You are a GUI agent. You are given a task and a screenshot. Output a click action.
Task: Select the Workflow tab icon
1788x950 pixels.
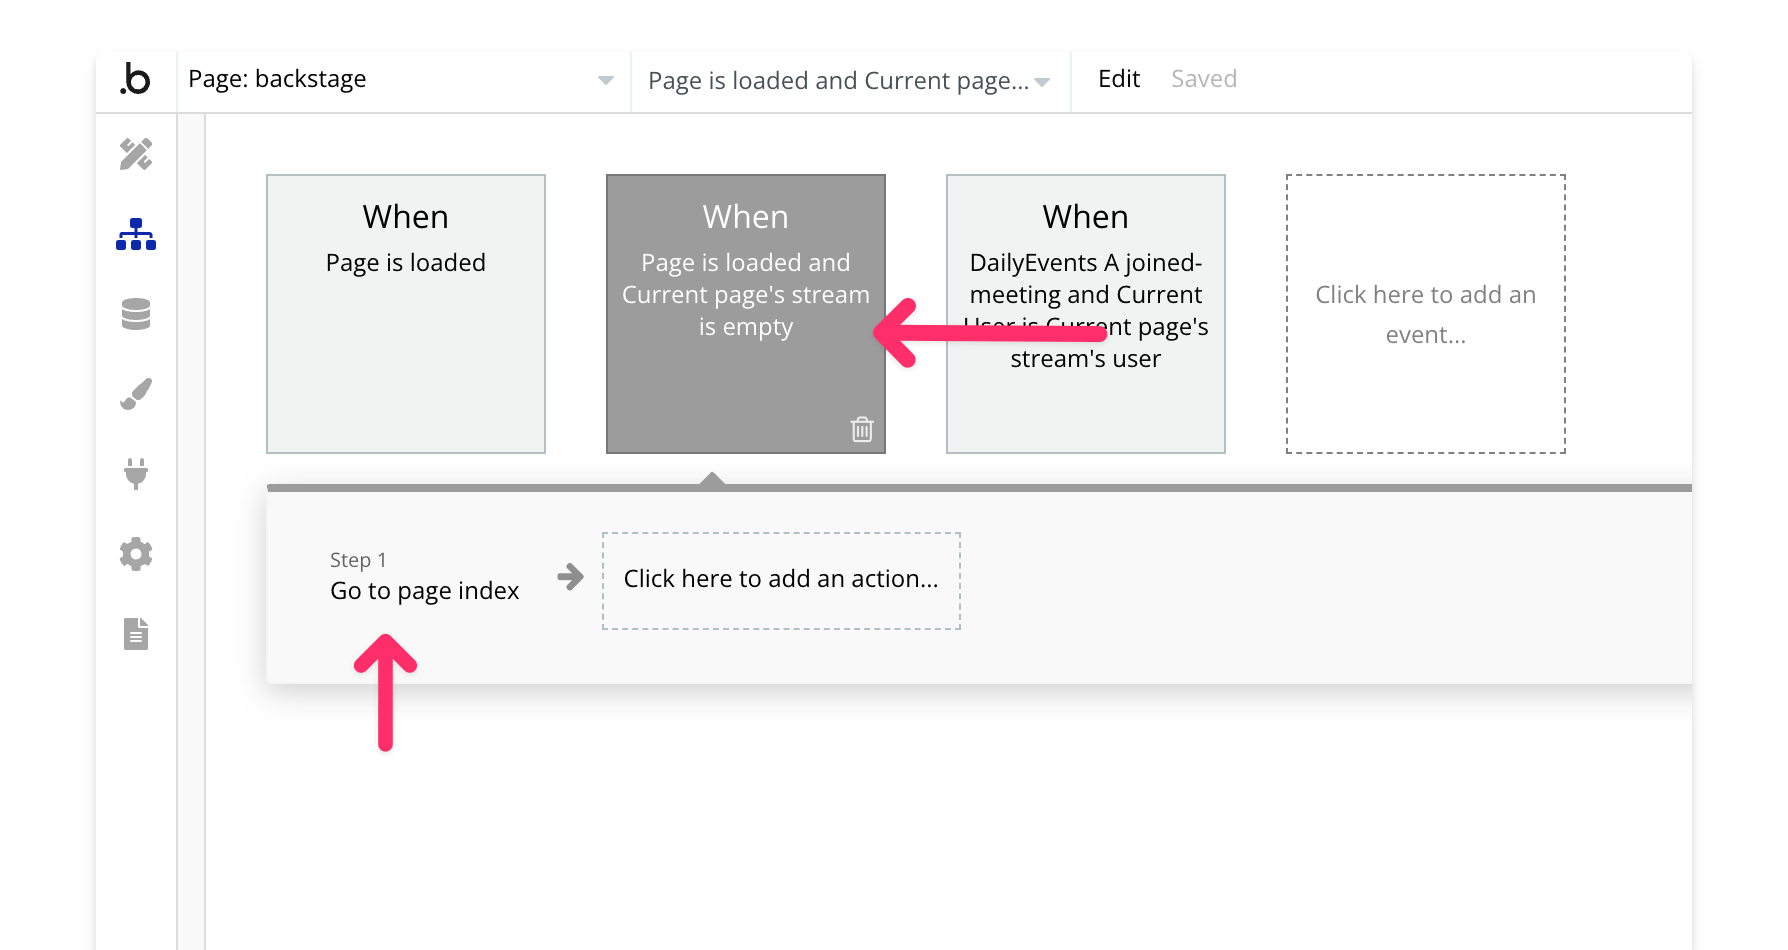136,234
